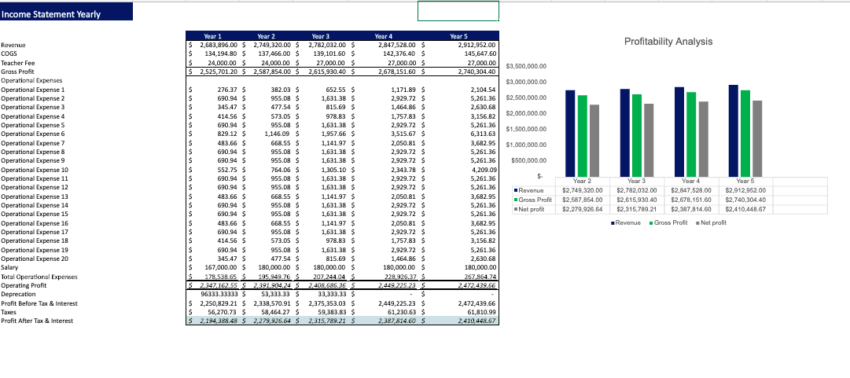Select Deprecation value 96333.33333
Viewport: 850px width, 378px height.
coord(220,294)
